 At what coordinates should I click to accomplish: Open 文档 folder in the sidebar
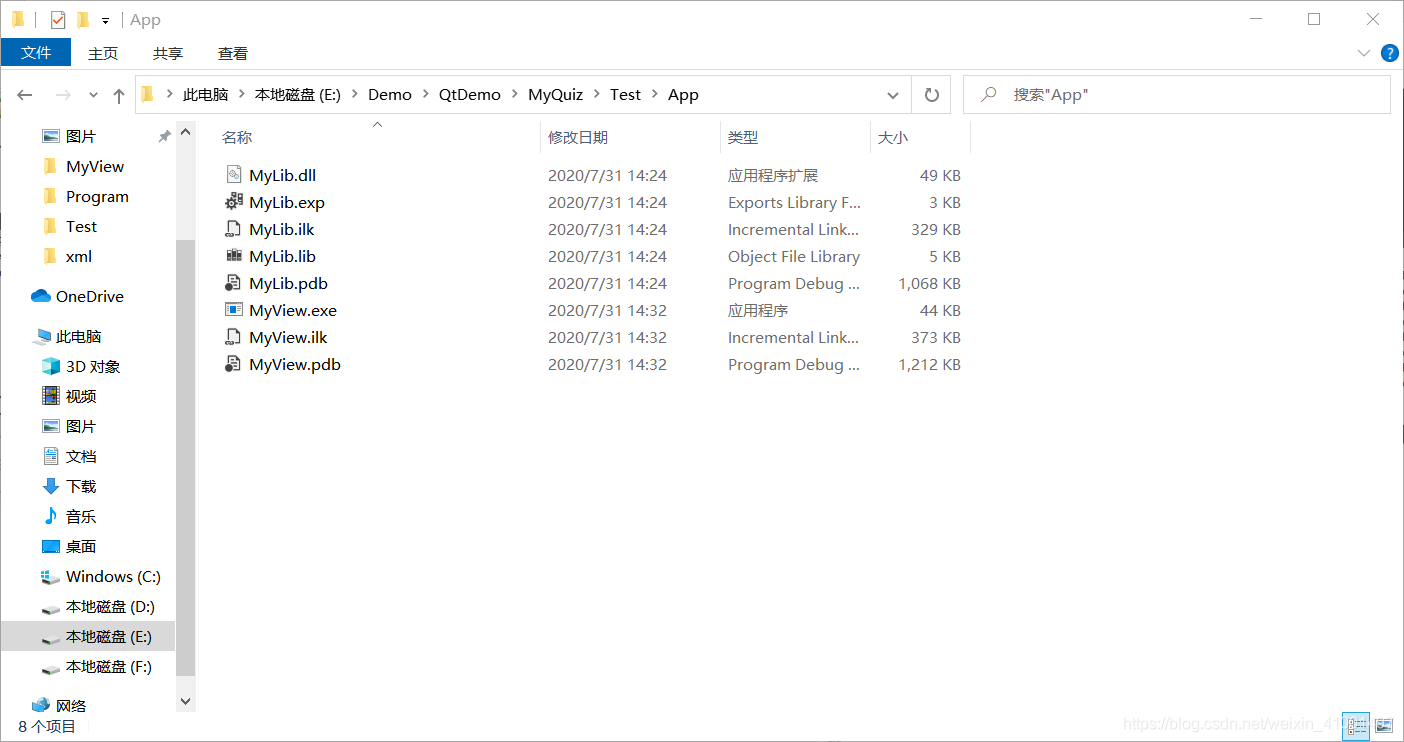69,456
